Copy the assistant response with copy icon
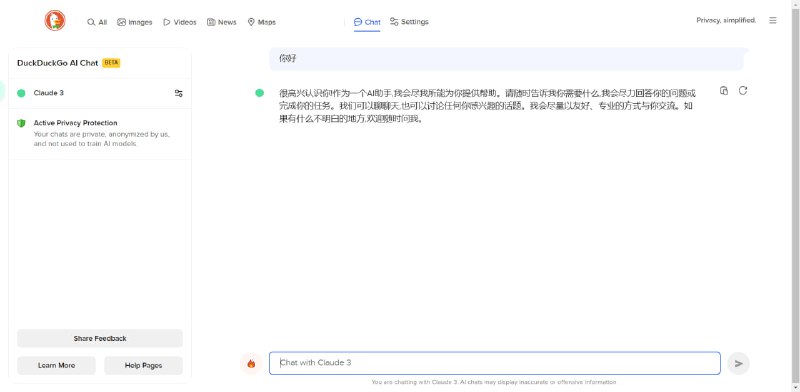This screenshot has height=392, width=800. pos(723,91)
